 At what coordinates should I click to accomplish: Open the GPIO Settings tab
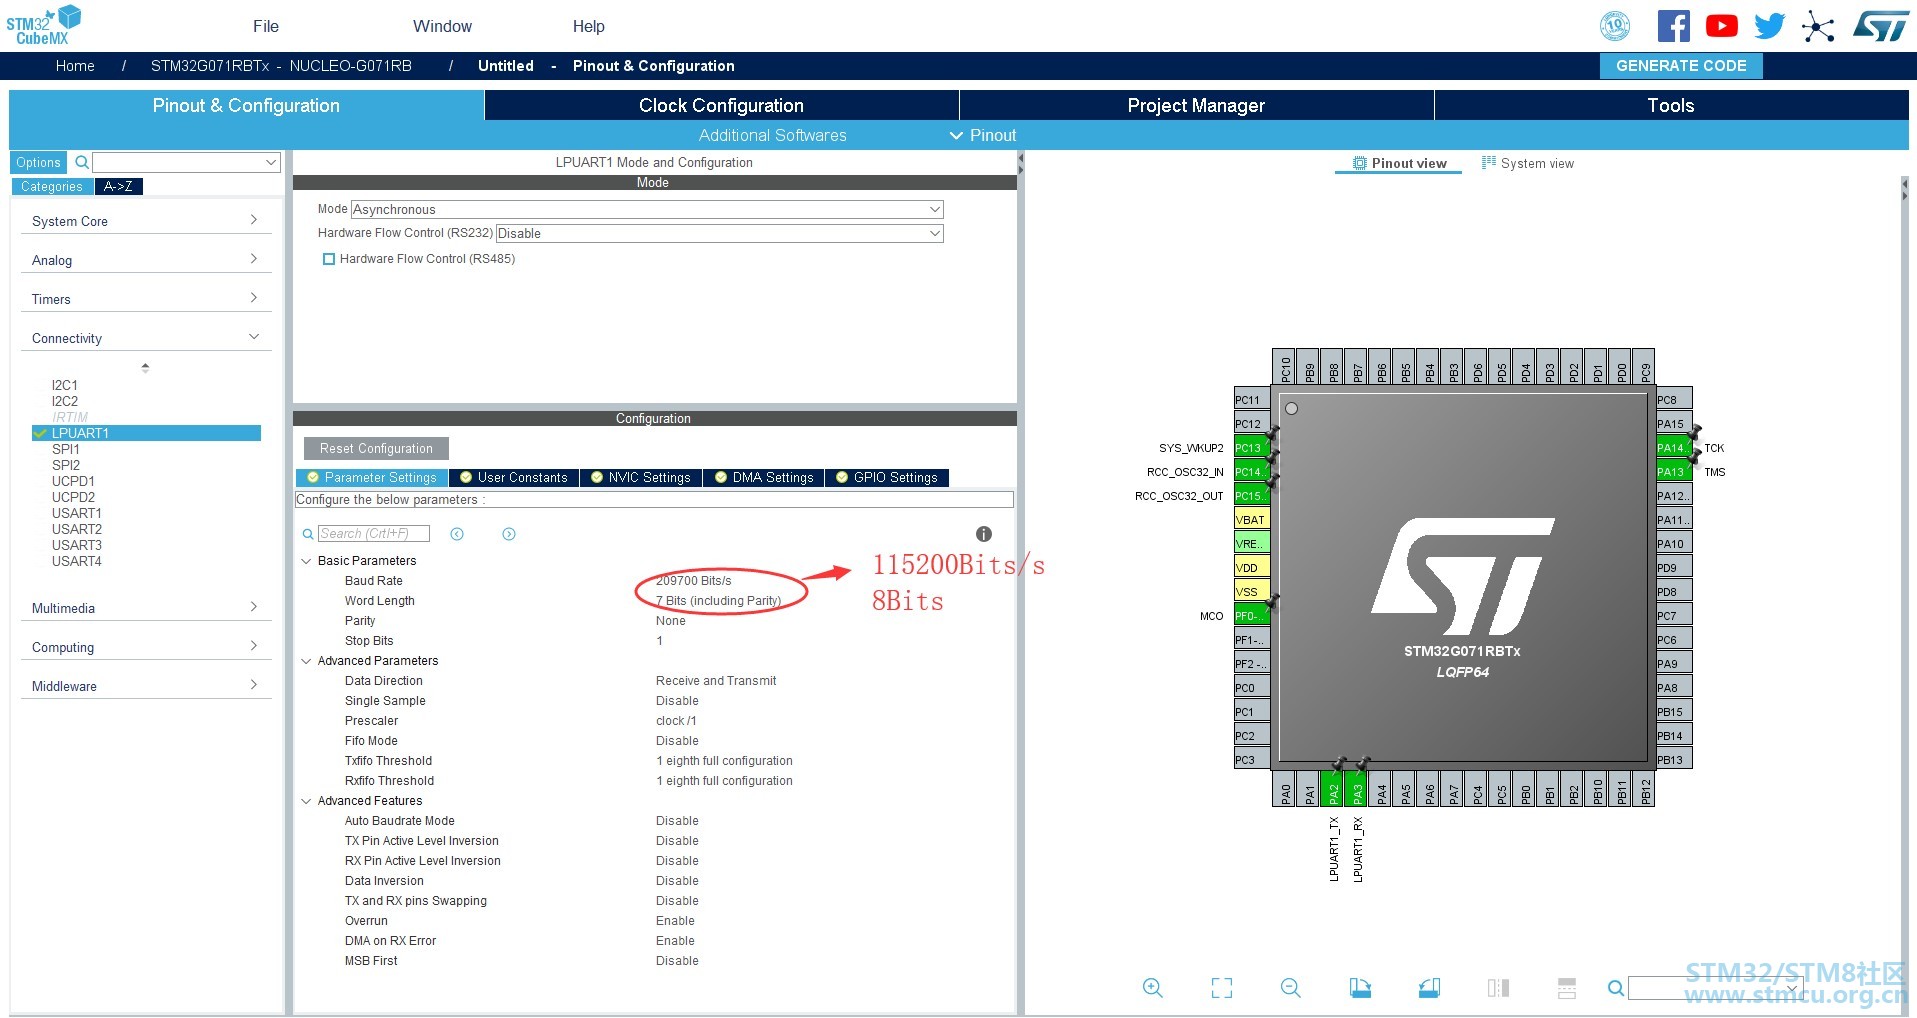886,478
